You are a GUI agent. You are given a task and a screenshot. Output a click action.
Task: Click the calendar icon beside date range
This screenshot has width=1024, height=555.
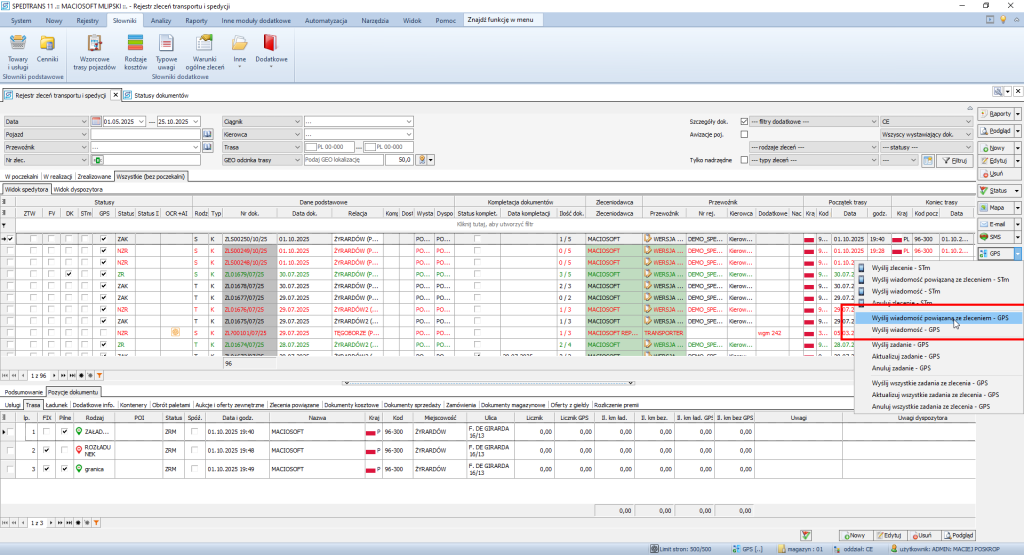96,121
